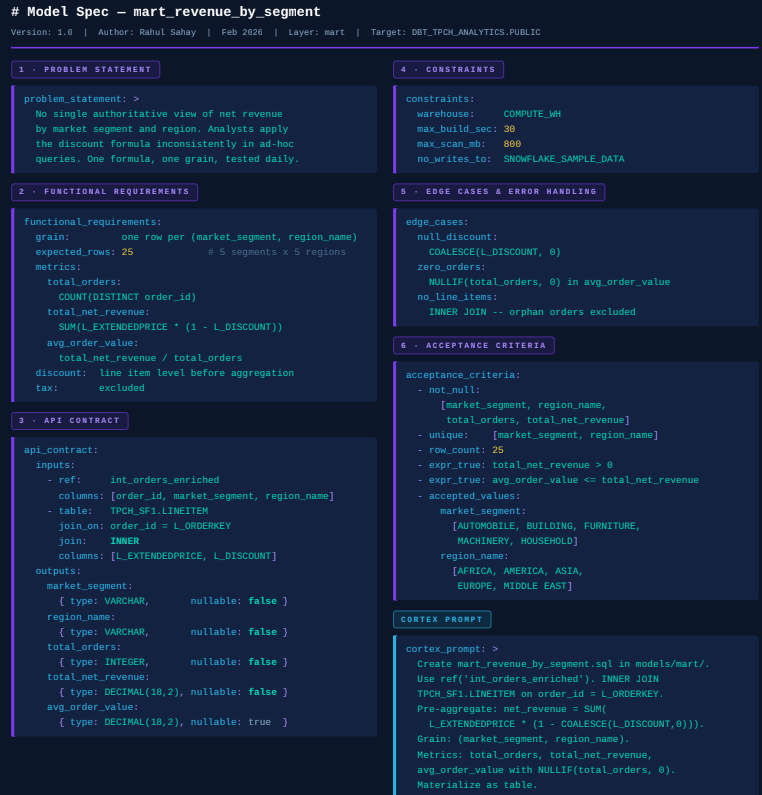The image size is (762, 795).
Task: Click 'COALESCE(L_DISCOUNT, 0)' under null_discount
Action: 495,252
